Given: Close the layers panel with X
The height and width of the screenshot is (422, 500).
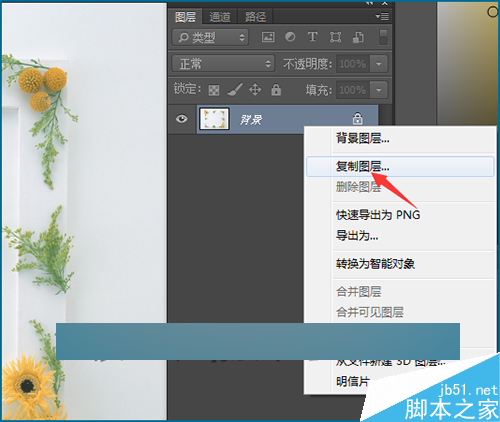Looking at the screenshot, I should [x=385, y=3].
